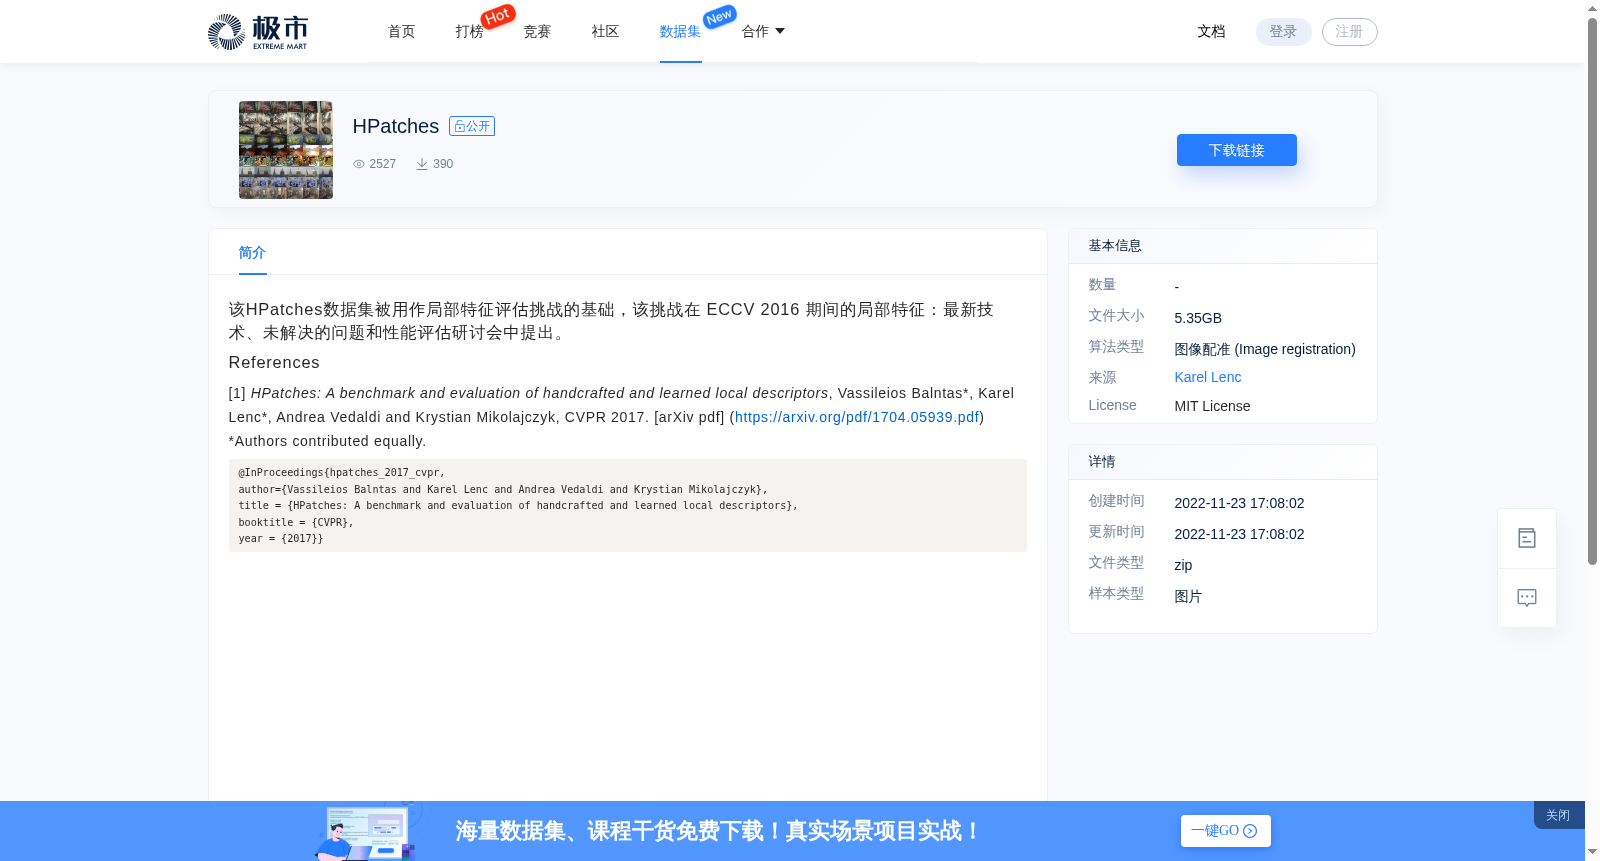Click the chat feedback icon

[1527, 598]
